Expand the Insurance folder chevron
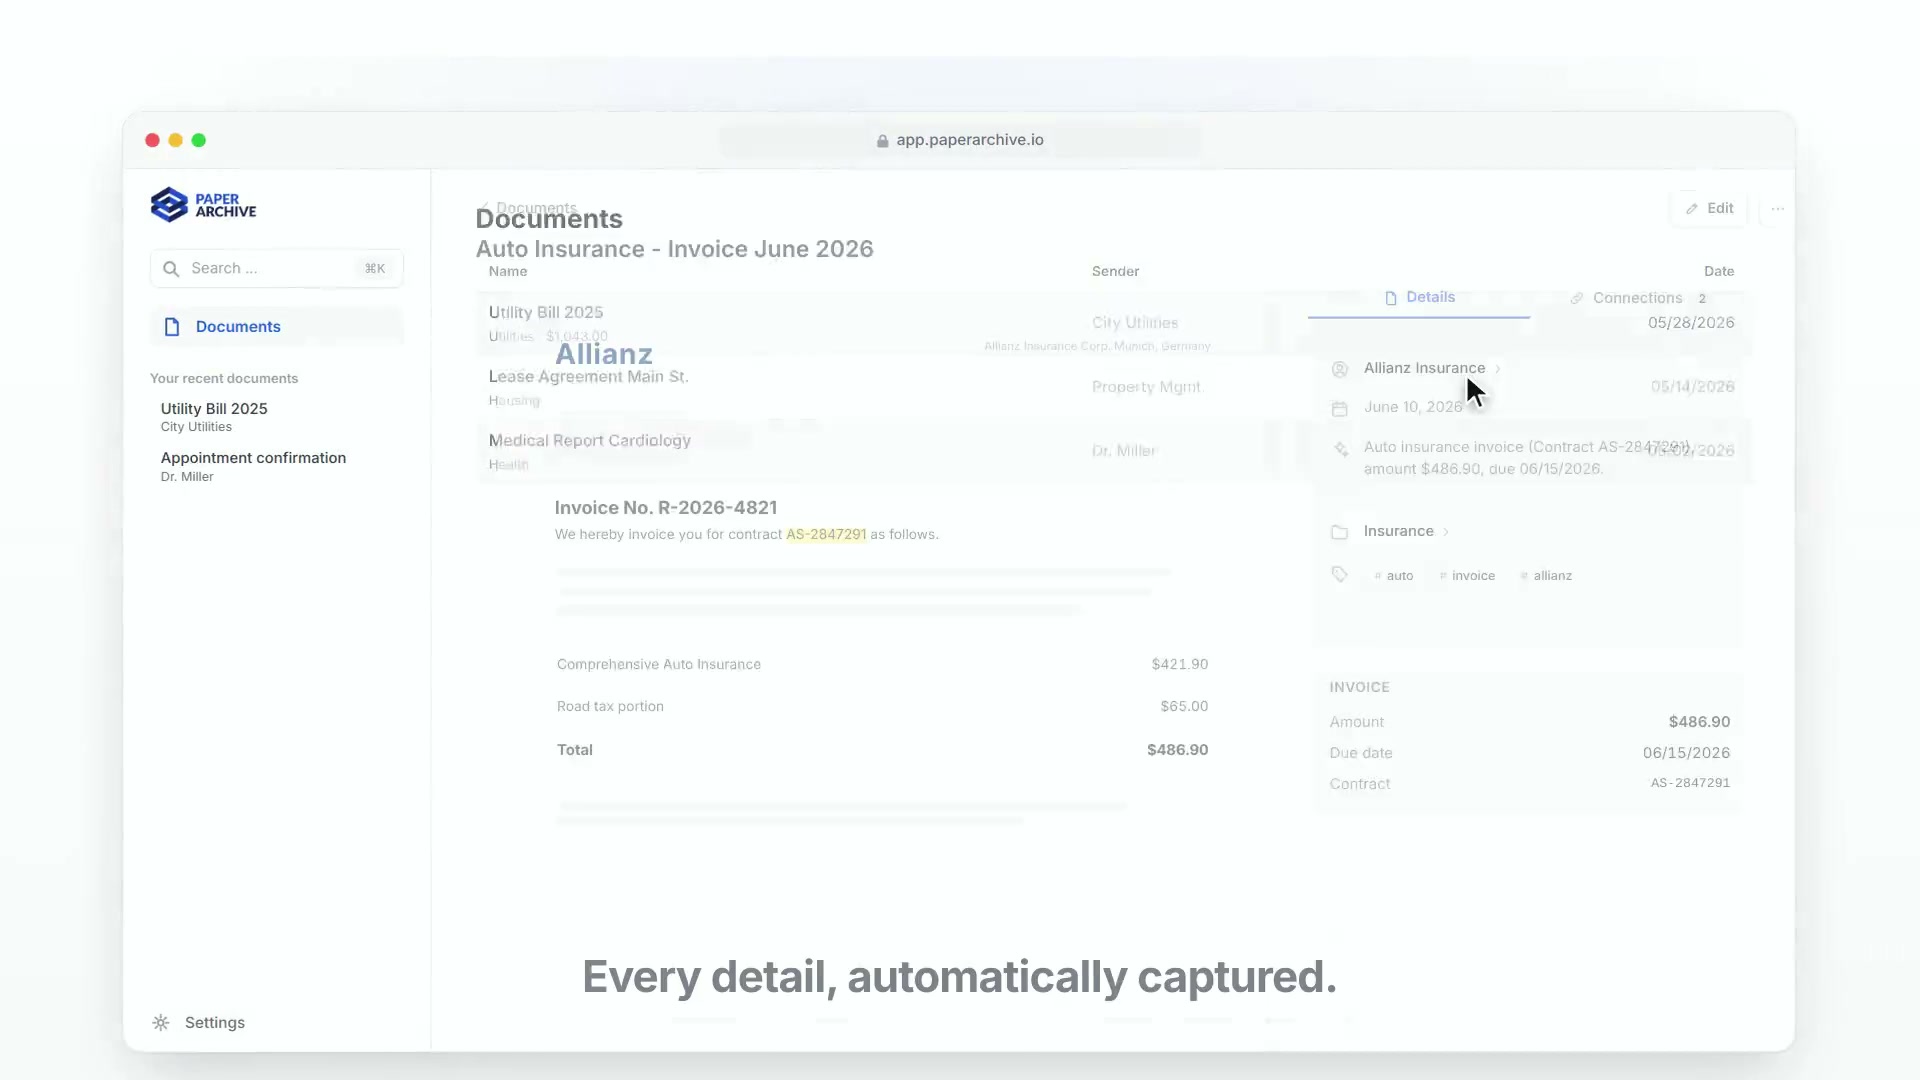The image size is (1920, 1080). click(x=1446, y=532)
